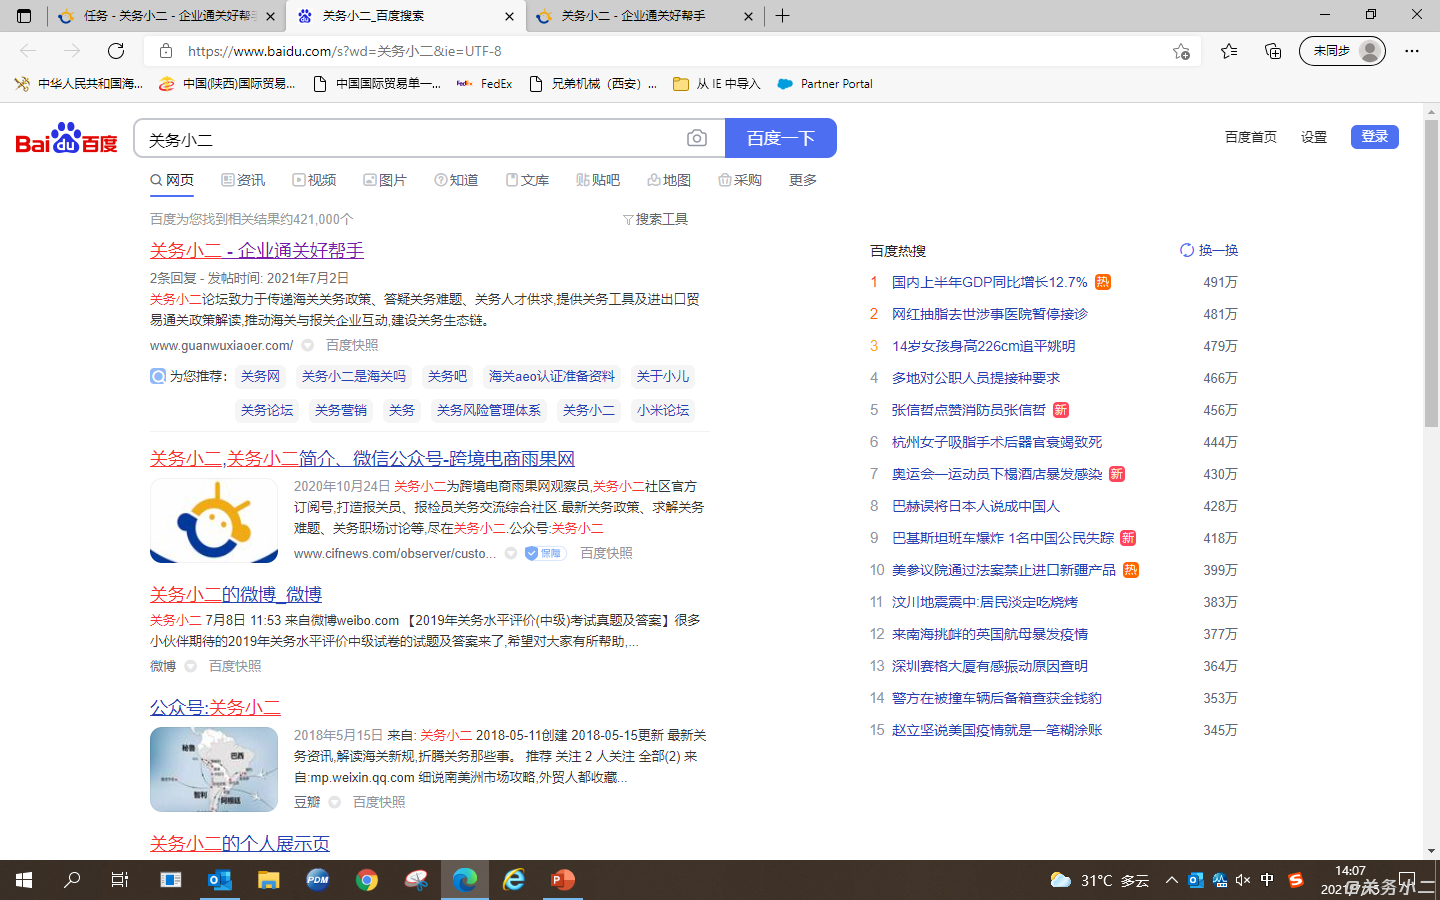1440x900 pixels.
Task: Open Chrome from taskbar
Action: coord(367,880)
